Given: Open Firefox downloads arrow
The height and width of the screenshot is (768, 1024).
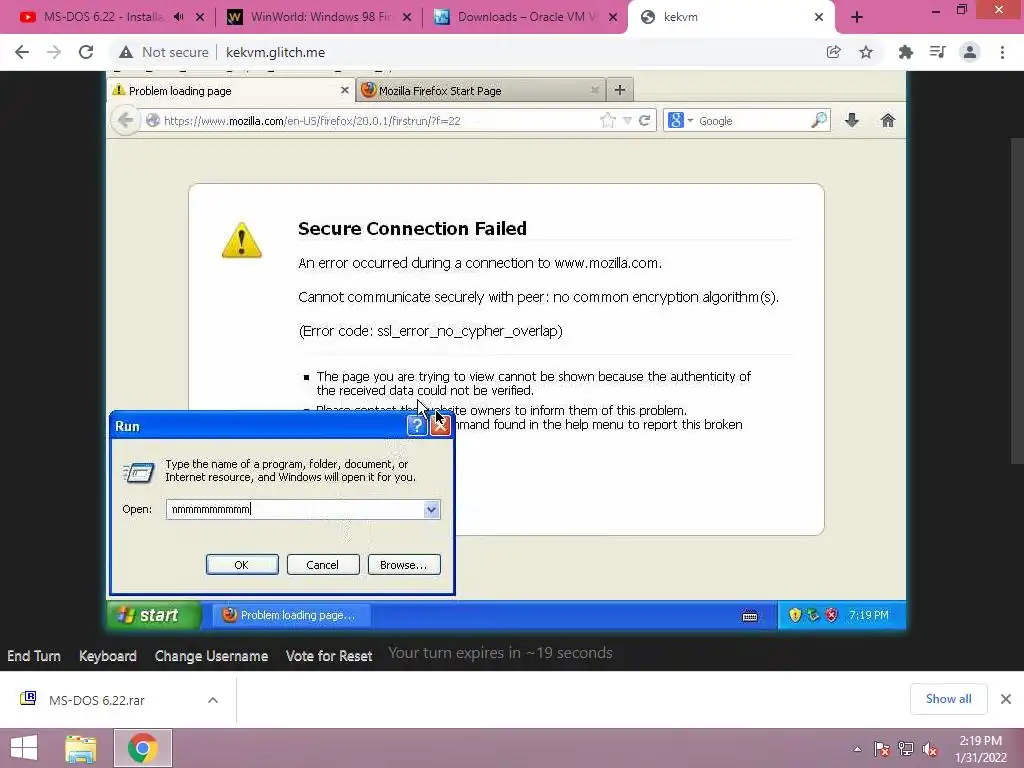Looking at the screenshot, I should (852, 120).
